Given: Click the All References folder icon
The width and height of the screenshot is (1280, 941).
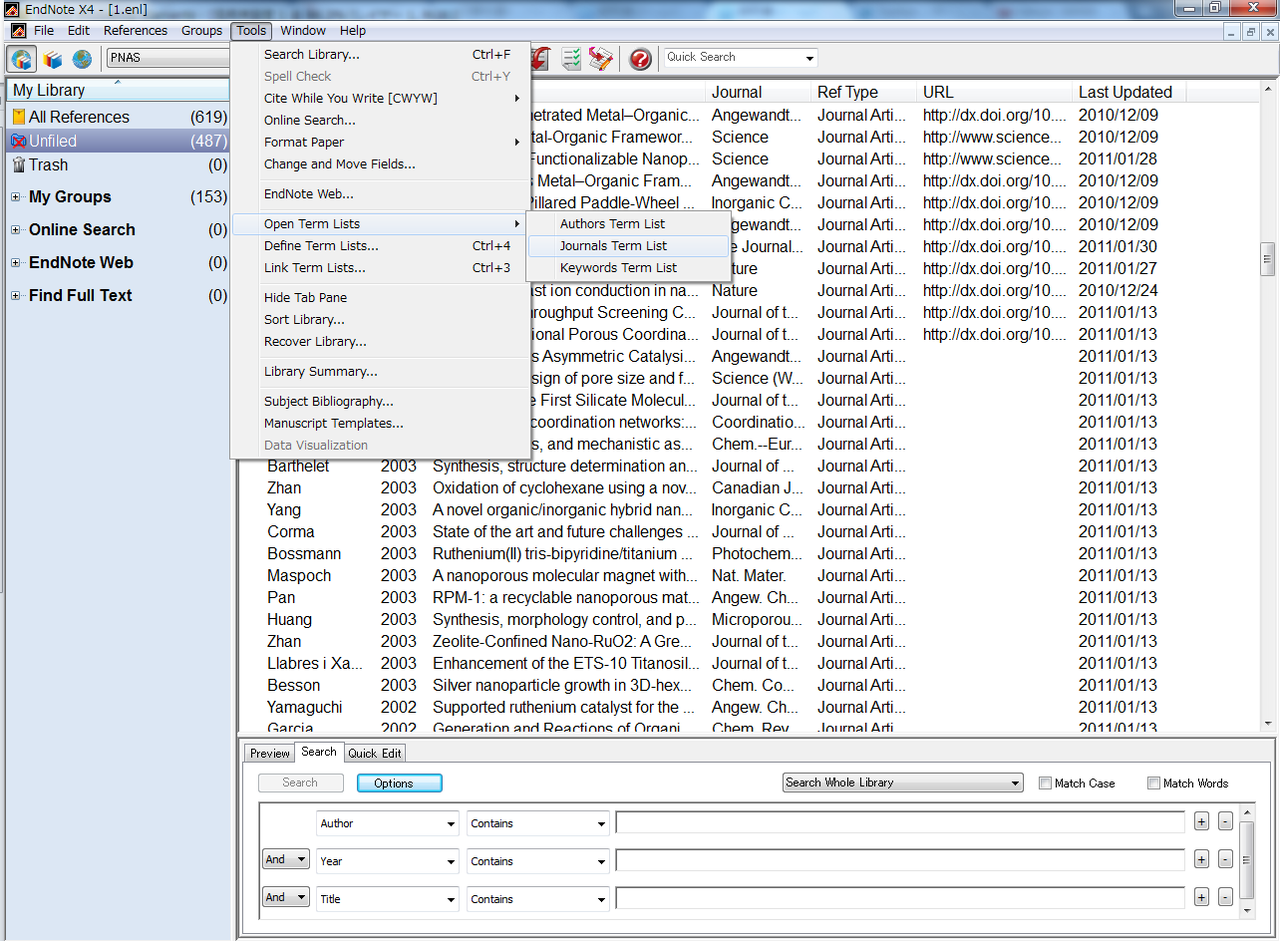Looking at the screenshot, I should pos(18,117).
